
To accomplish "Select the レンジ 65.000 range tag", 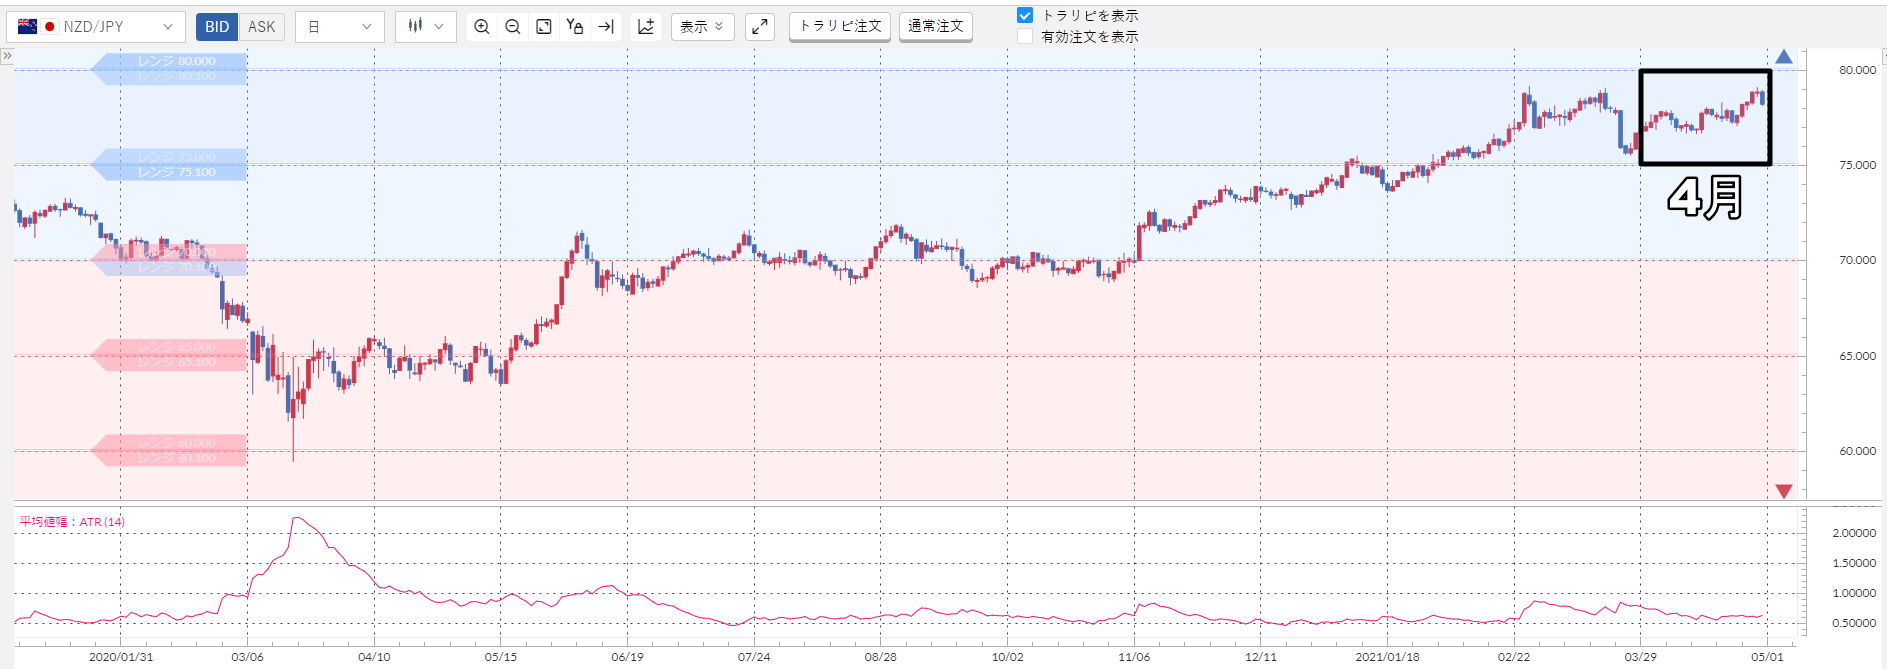I will [x=176, y=348].
